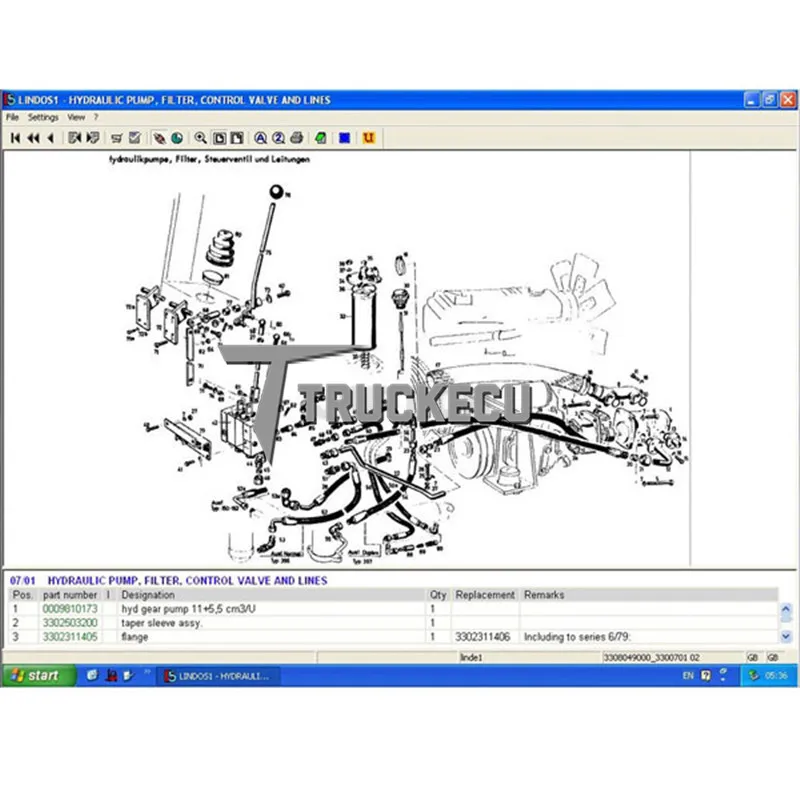Click the 'Remarks' column header
Viewport: 800px width, 800px height.
[544, 595]
